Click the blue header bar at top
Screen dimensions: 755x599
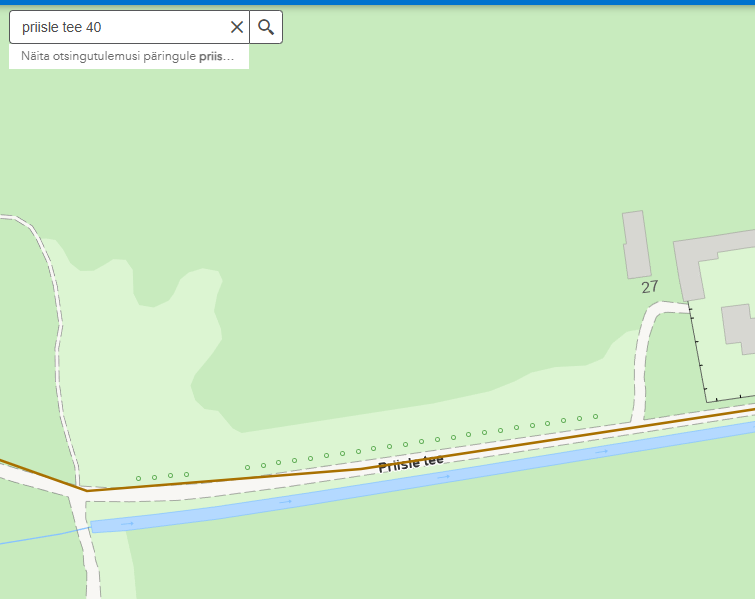[x=378, y=2]
